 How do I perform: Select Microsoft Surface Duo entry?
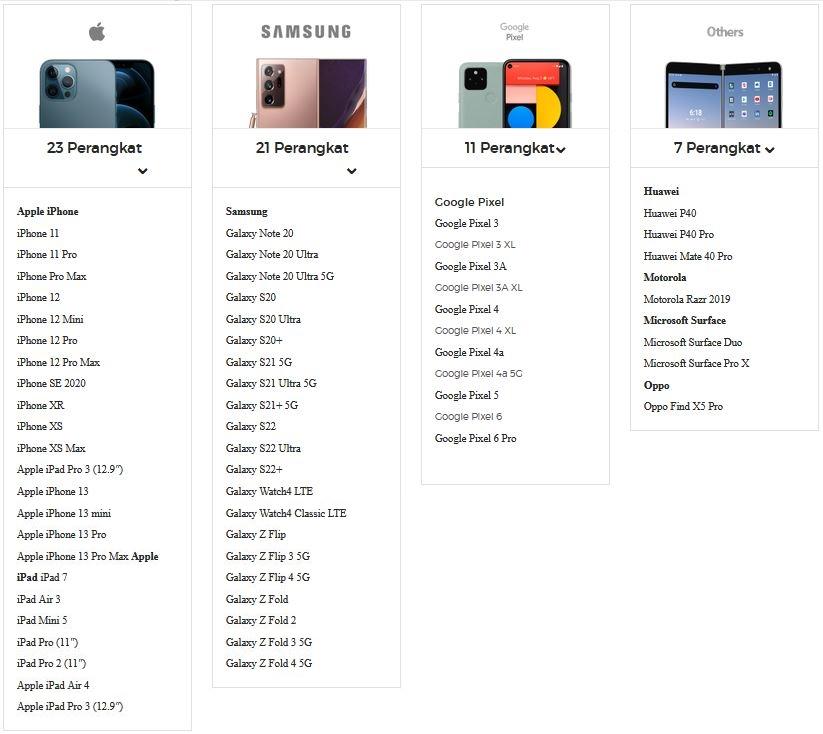click(x=693, y=342)
